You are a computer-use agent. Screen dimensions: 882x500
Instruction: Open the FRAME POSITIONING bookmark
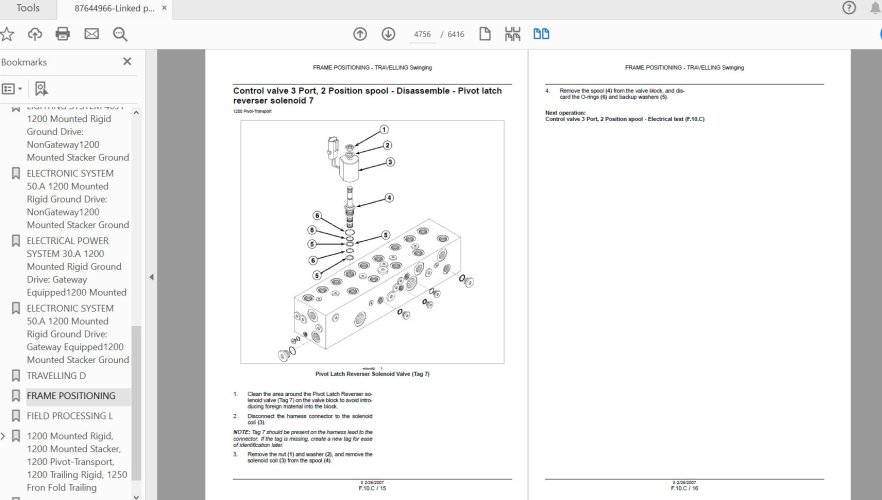click(71, 396)
